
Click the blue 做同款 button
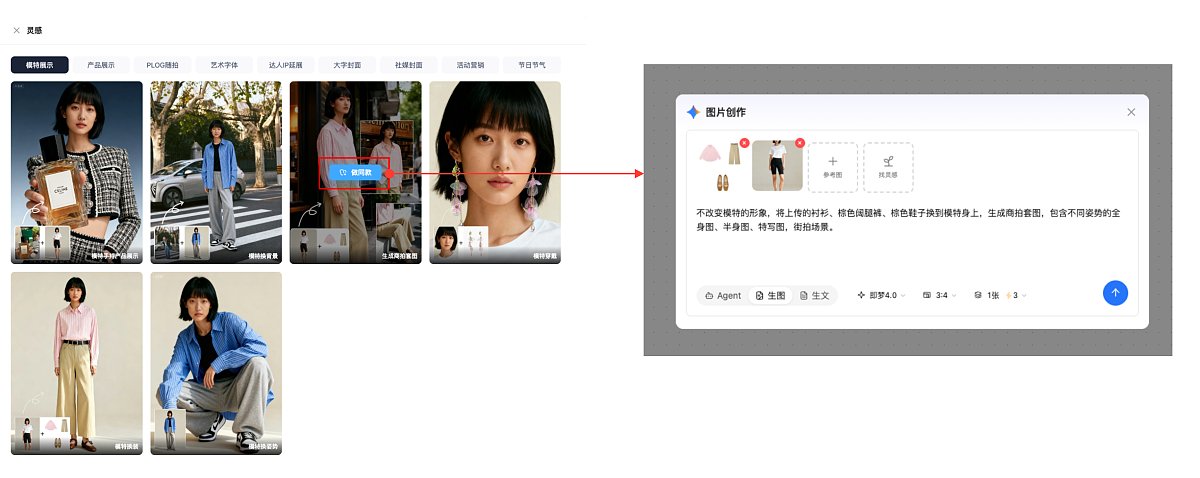[355, 172]
